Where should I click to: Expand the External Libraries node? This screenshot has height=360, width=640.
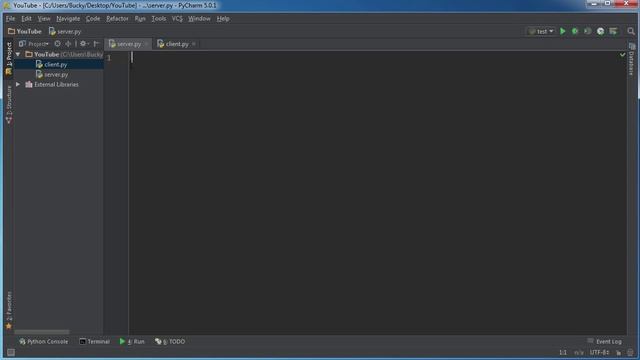point(18,84)
